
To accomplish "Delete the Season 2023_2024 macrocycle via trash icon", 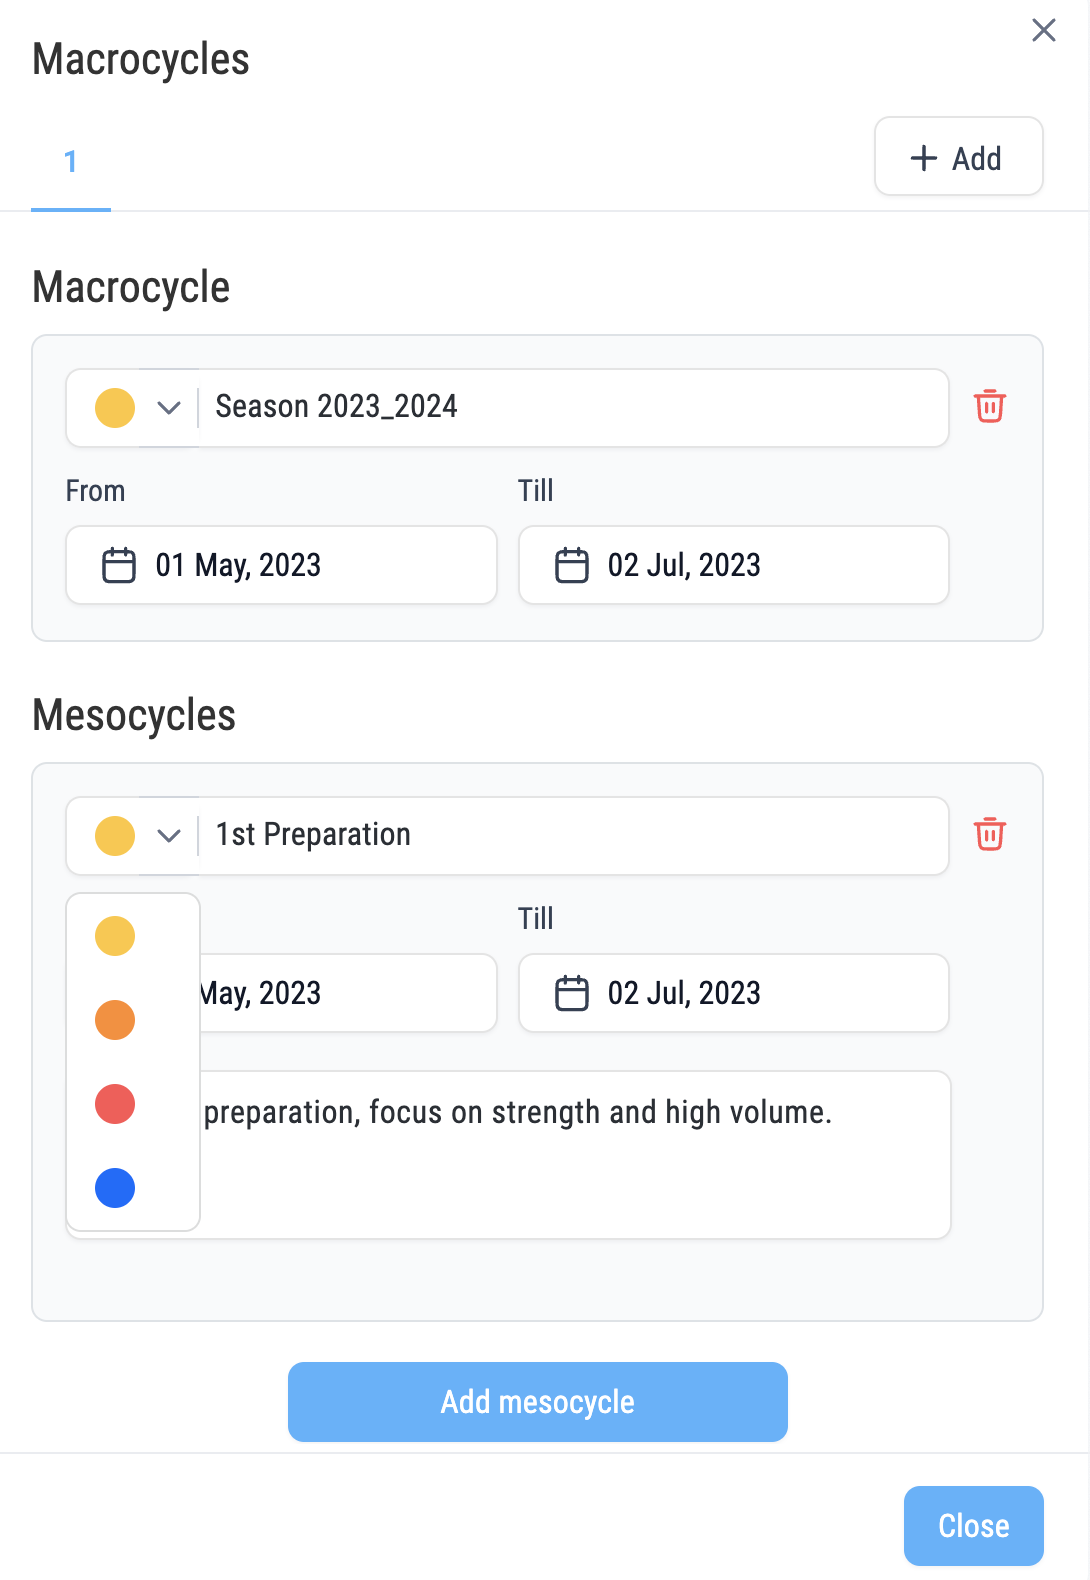I will (989, 406).
